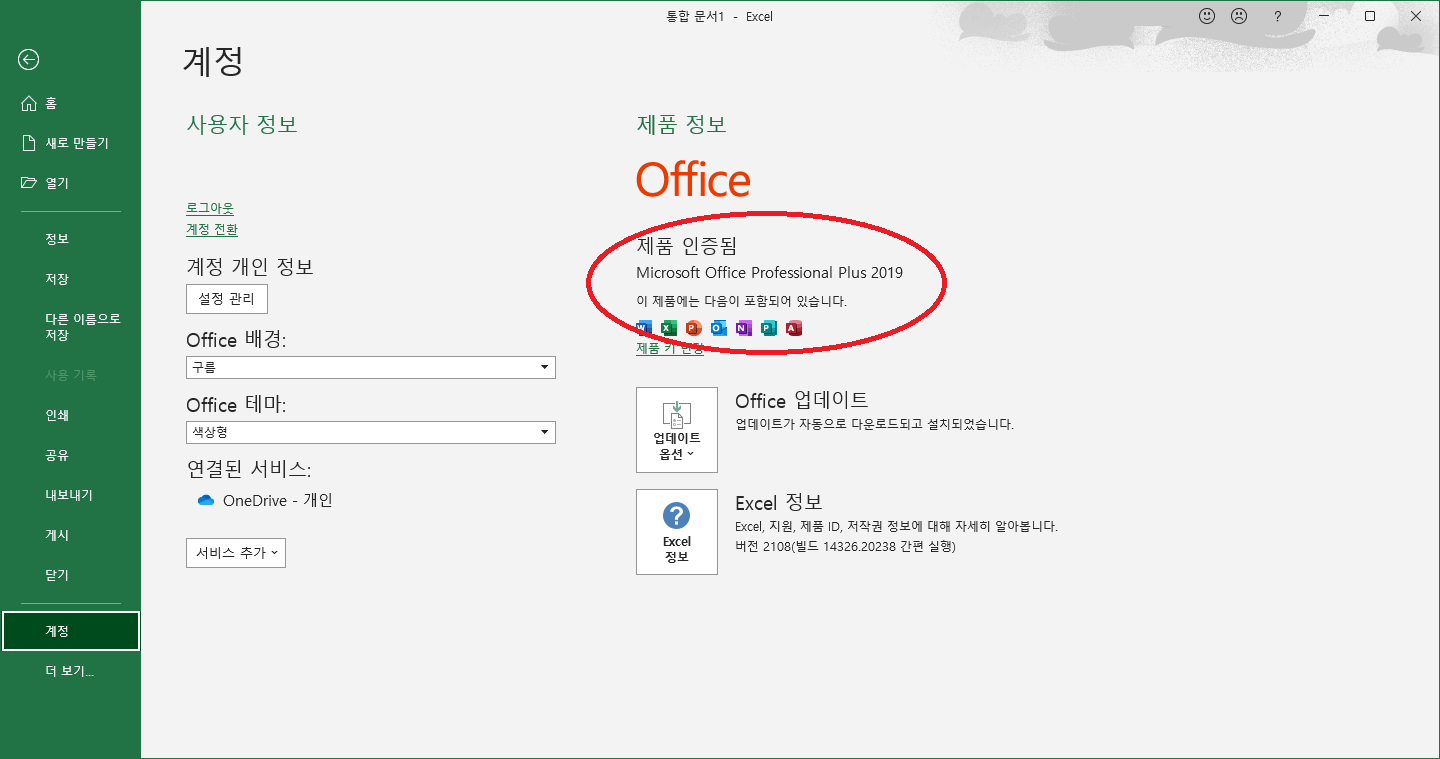The image size is (1440, 759).
Task: Click the frowning face feedback icon
Action: point(1239,16)
